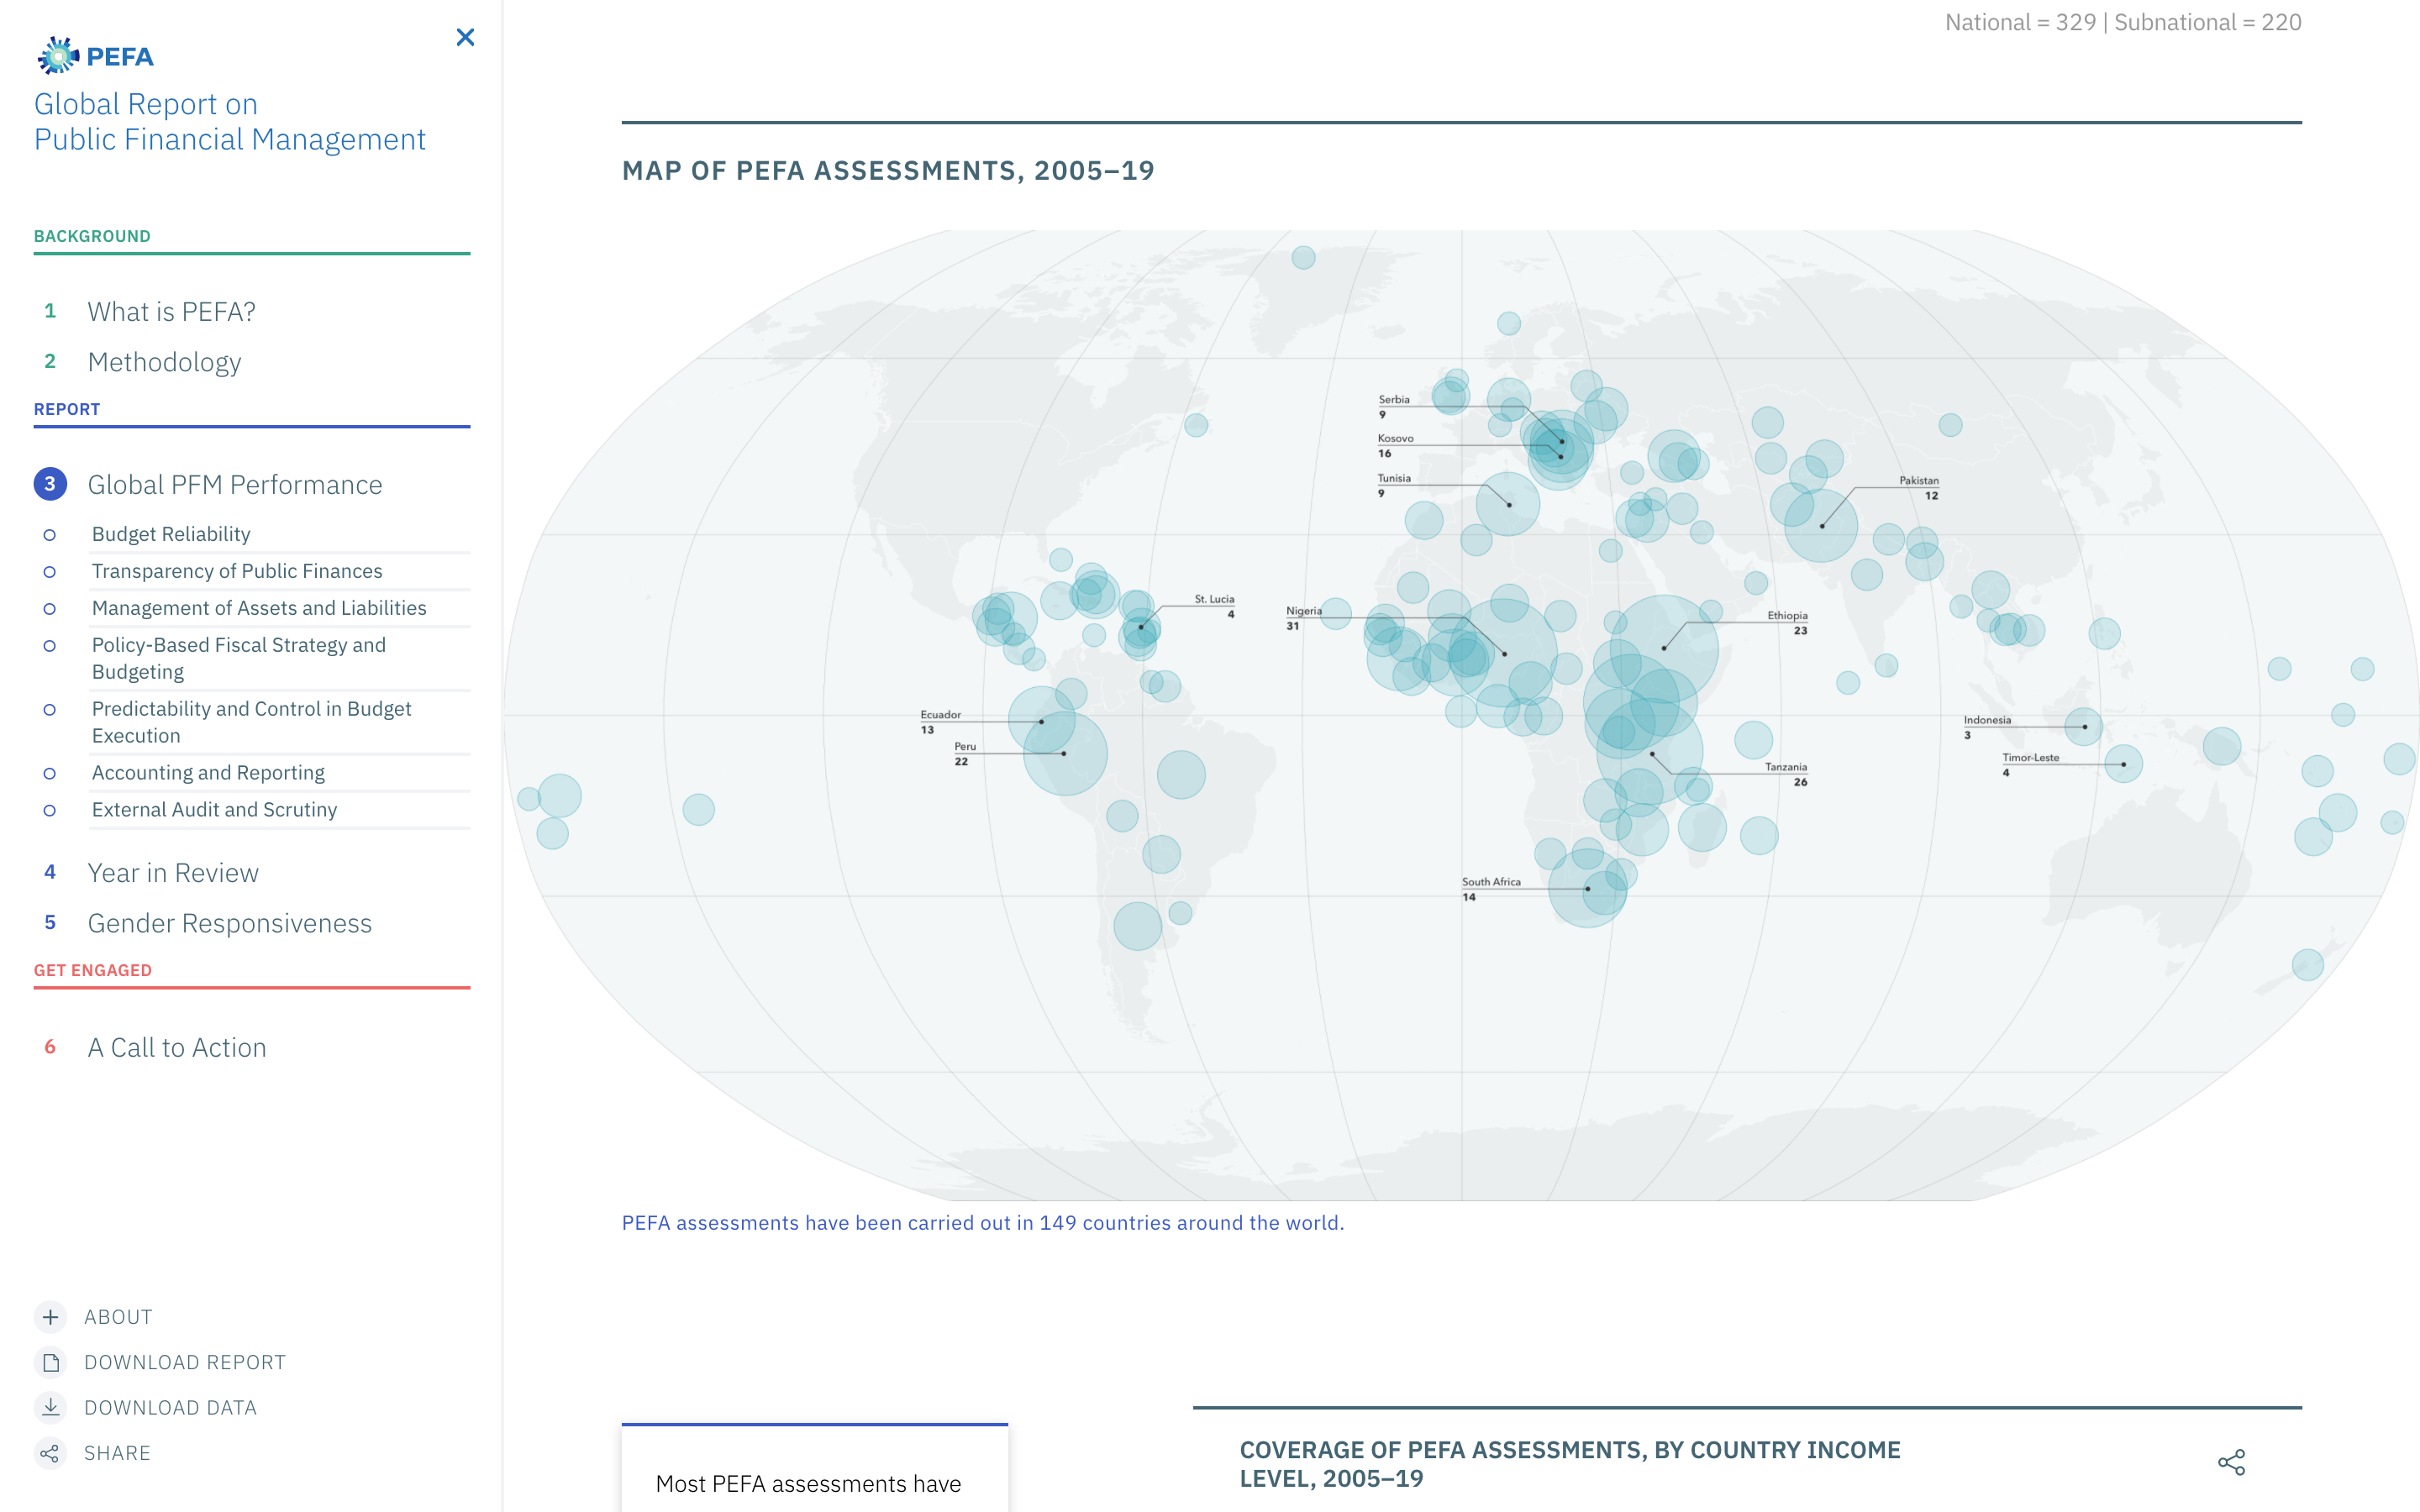Click the Management of Assets circle marker
Image resolution: width=2420 pixels, height=1512 pixels.
[49, 609]
